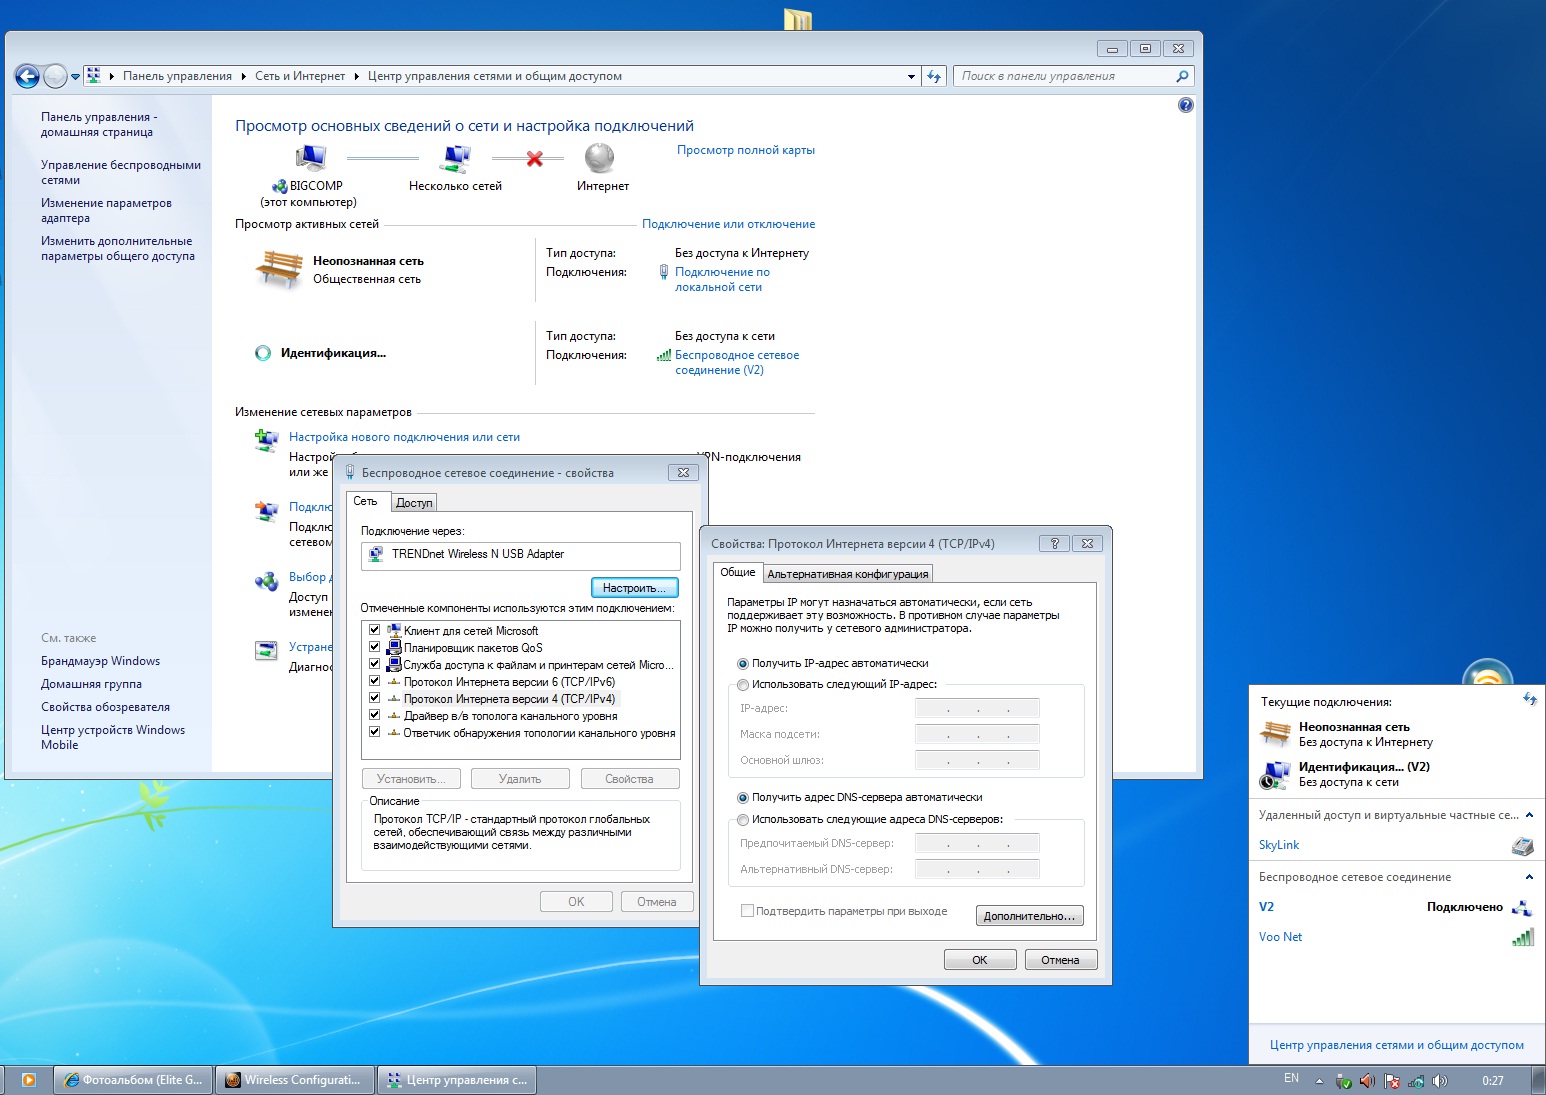
Task: Open the control panel help icon
Action: click(1186, 105)
